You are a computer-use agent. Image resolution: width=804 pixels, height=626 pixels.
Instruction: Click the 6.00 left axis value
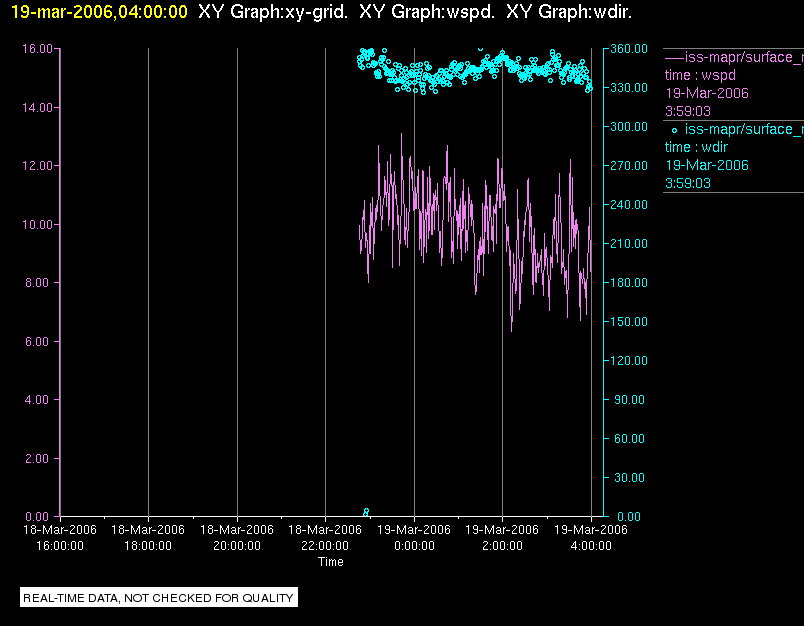pos(38,341)
